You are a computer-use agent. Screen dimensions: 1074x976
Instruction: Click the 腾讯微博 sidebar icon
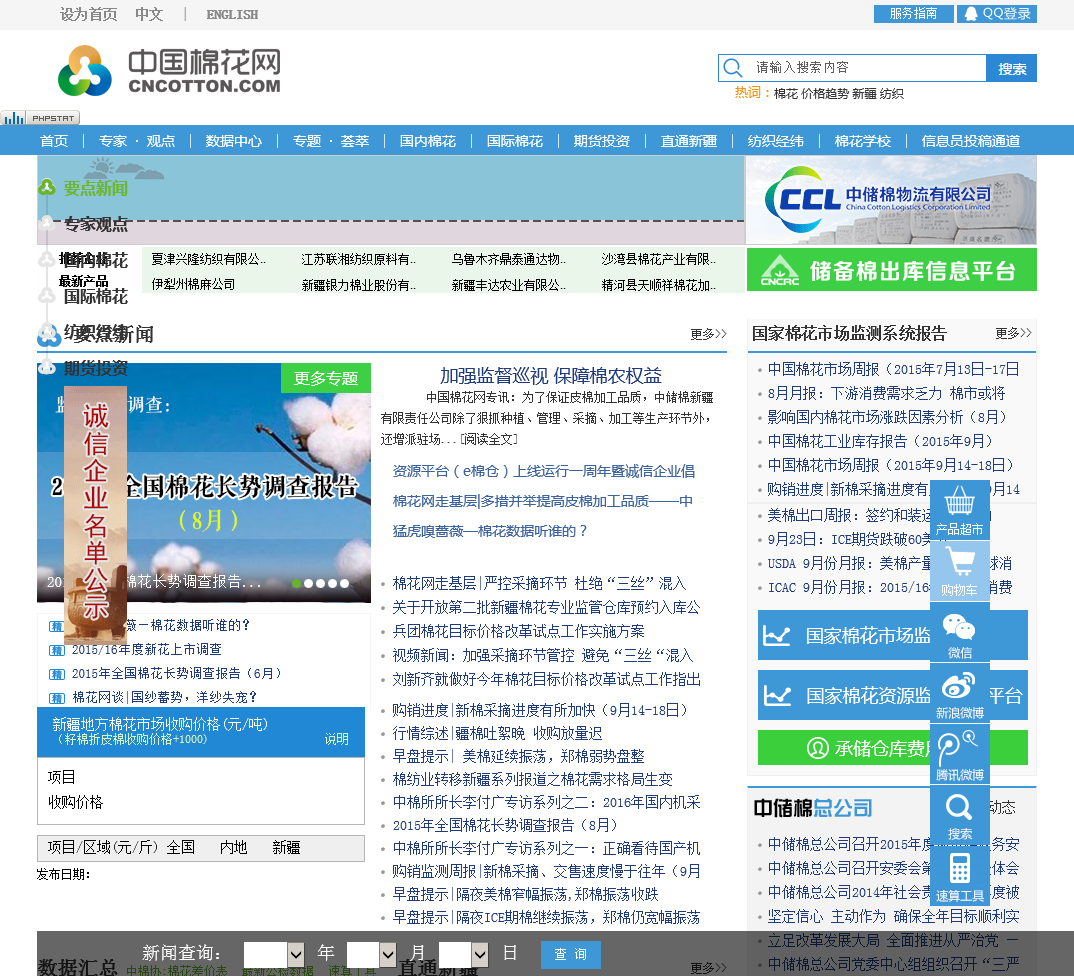tap(959, 755)
